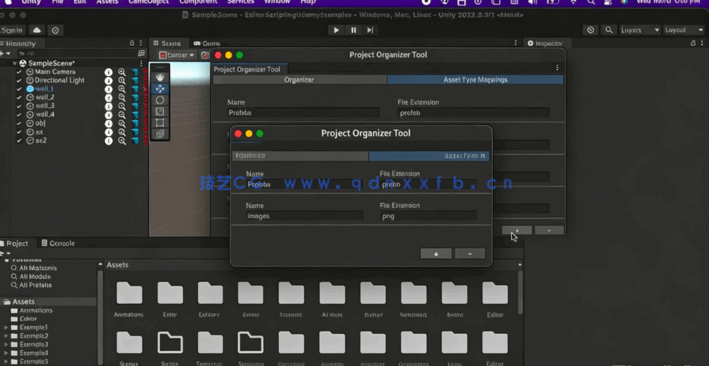This screenshot has height=366, width=709.
Task: Open the cloud services icon beside Sign in
Action: [x=37, y=30]
